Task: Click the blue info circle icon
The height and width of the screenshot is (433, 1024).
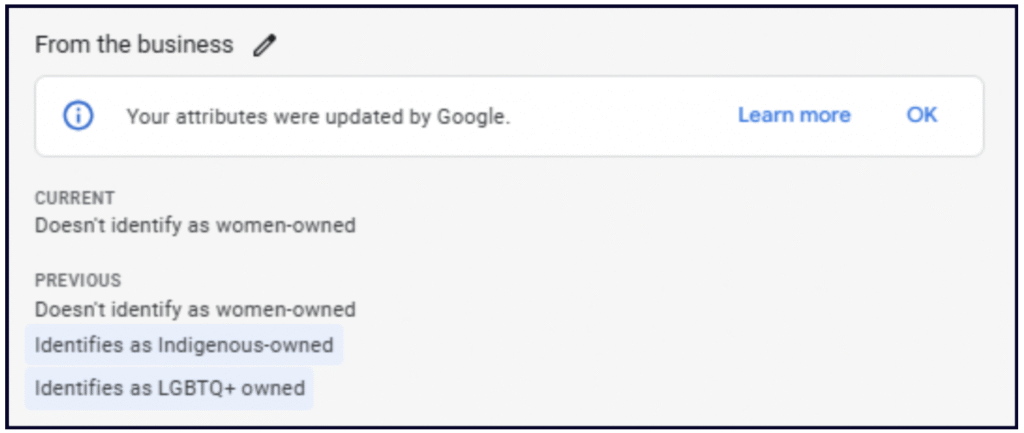Action: click(x=78, y=116)
